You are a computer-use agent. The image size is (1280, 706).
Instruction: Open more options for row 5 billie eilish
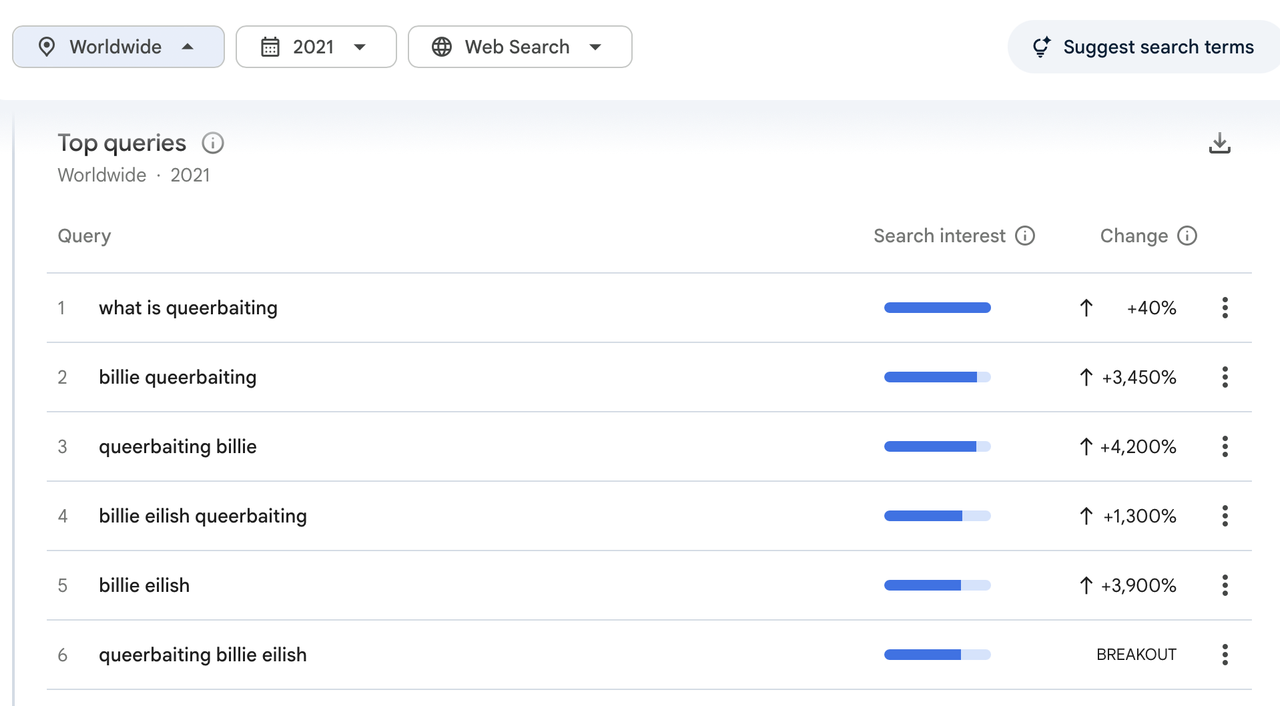[x=1225, y=586]
